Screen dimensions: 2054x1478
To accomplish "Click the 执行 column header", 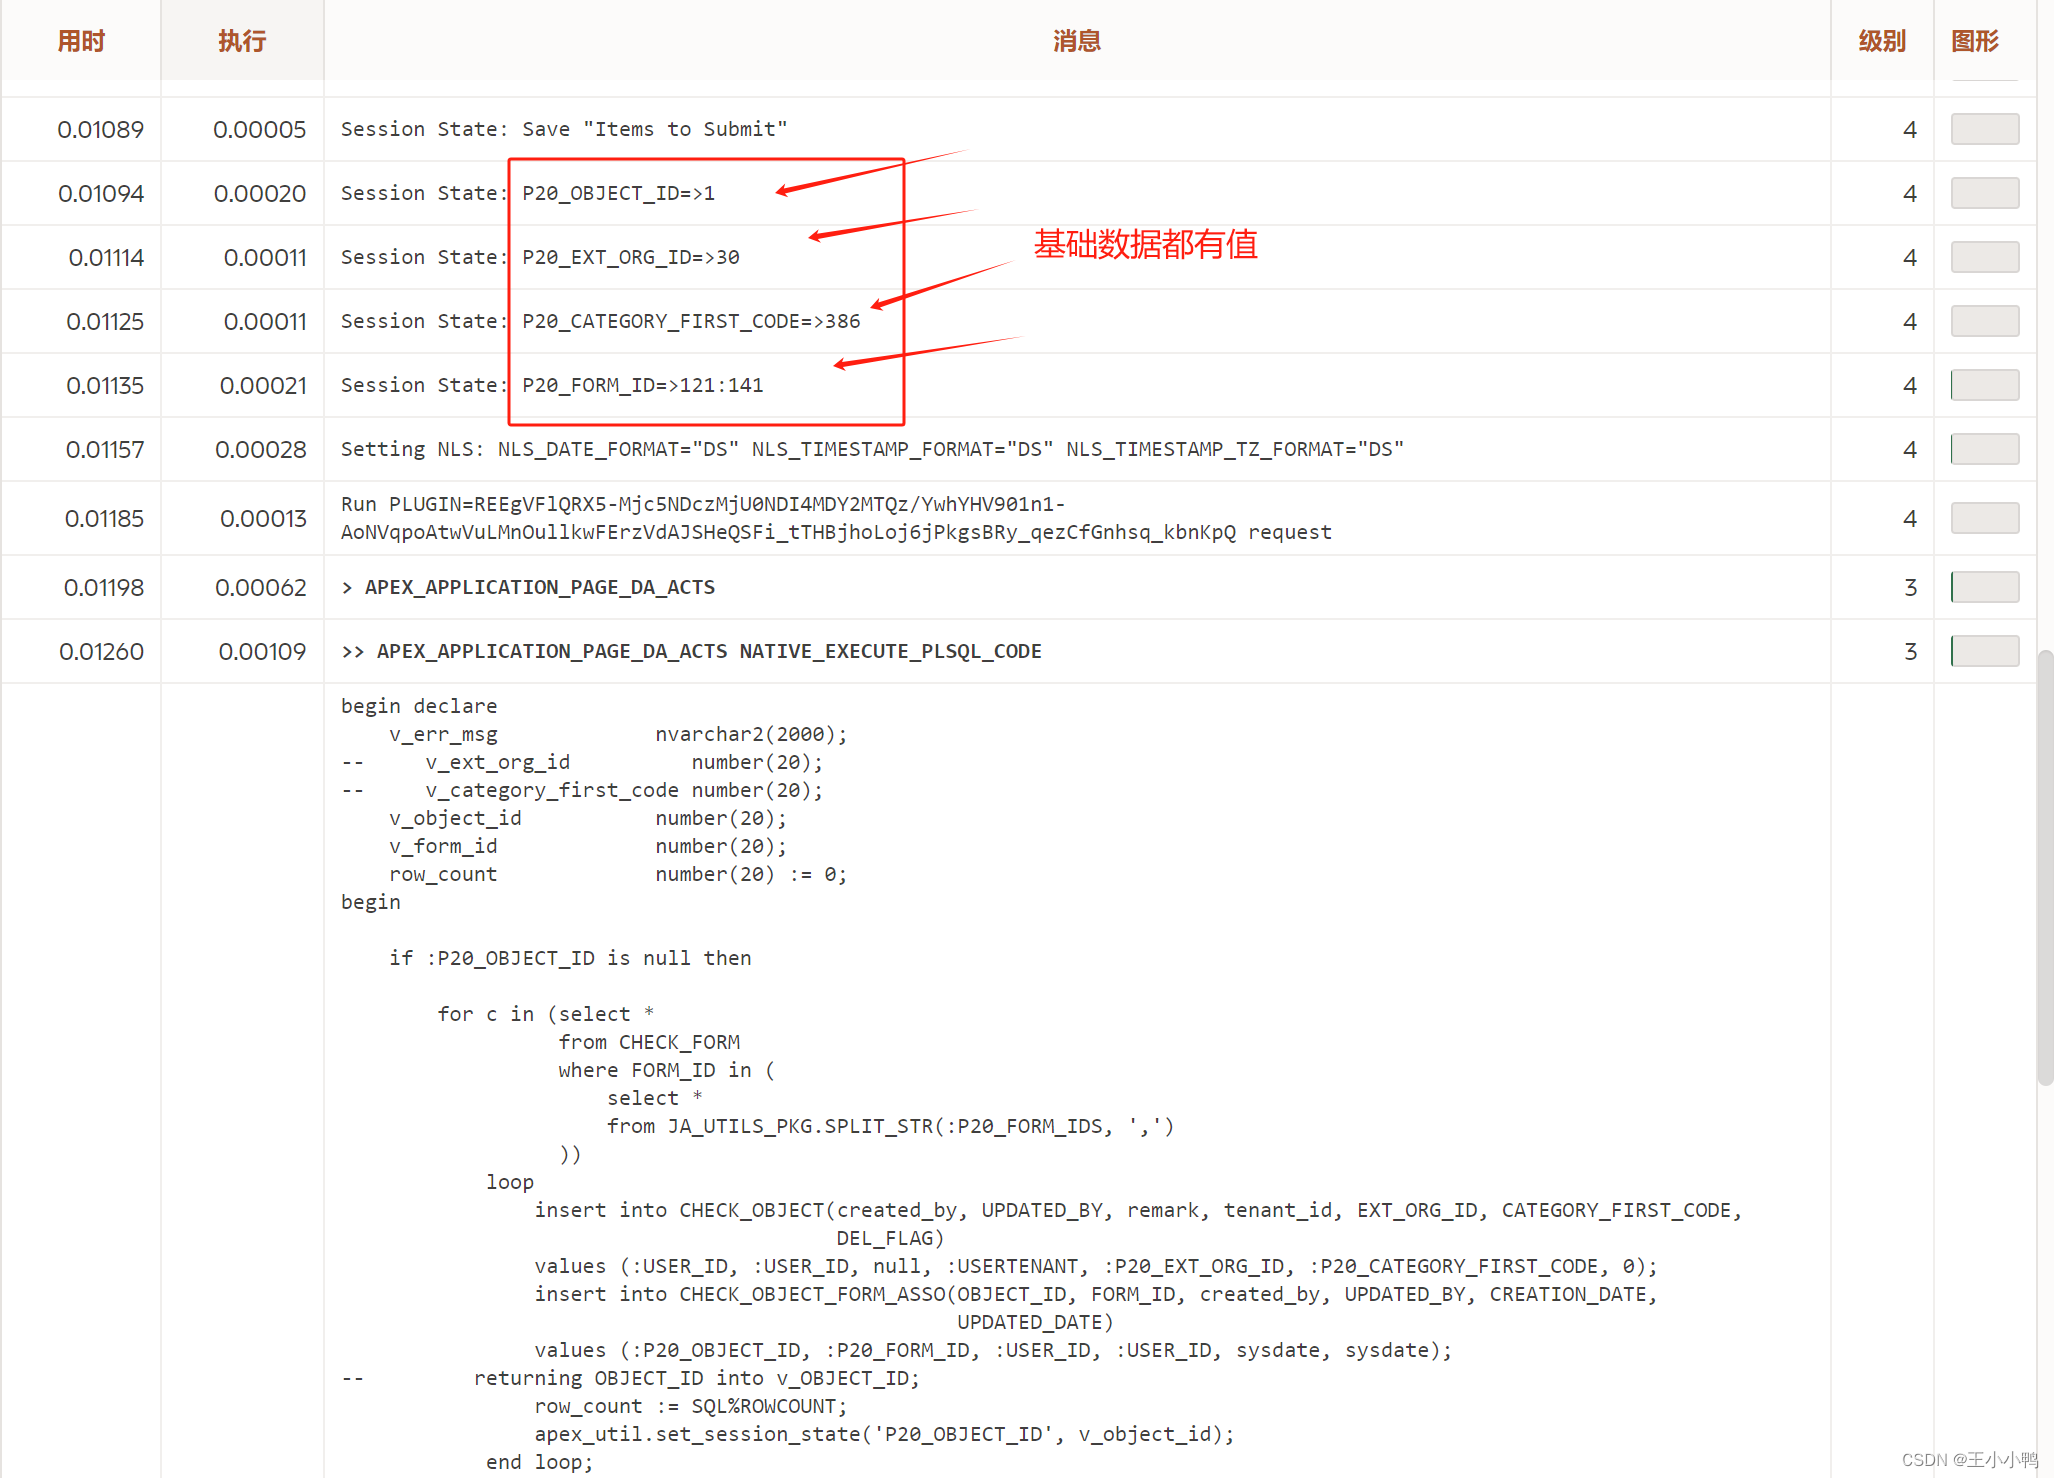I will click(x=242, y=41).
